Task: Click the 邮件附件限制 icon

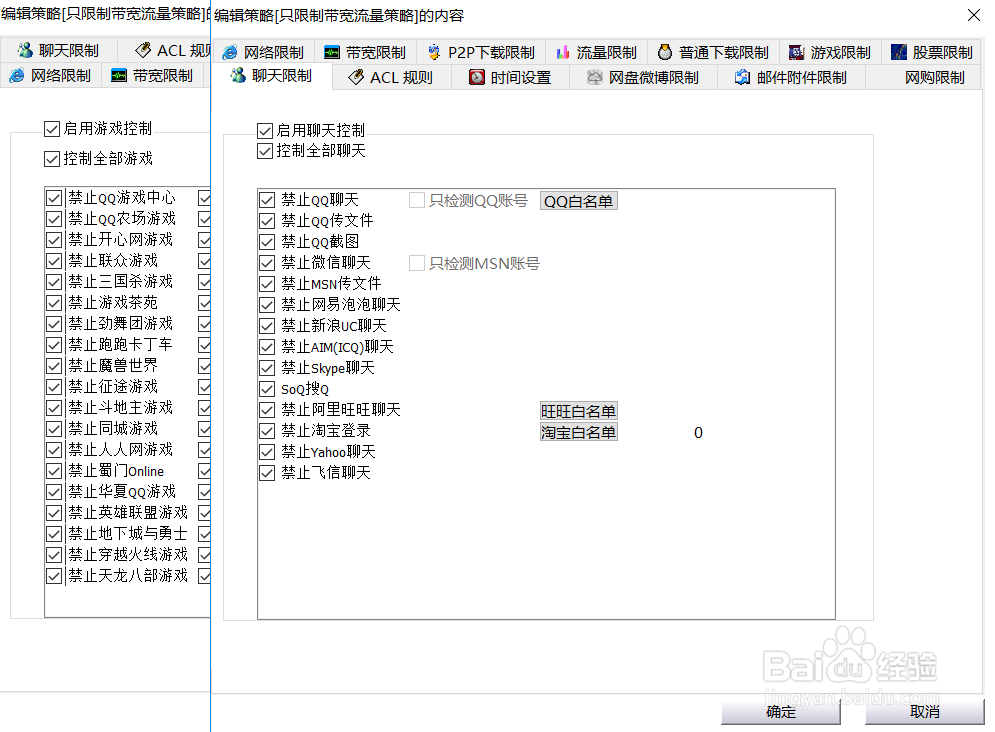Action: [742, 77]
